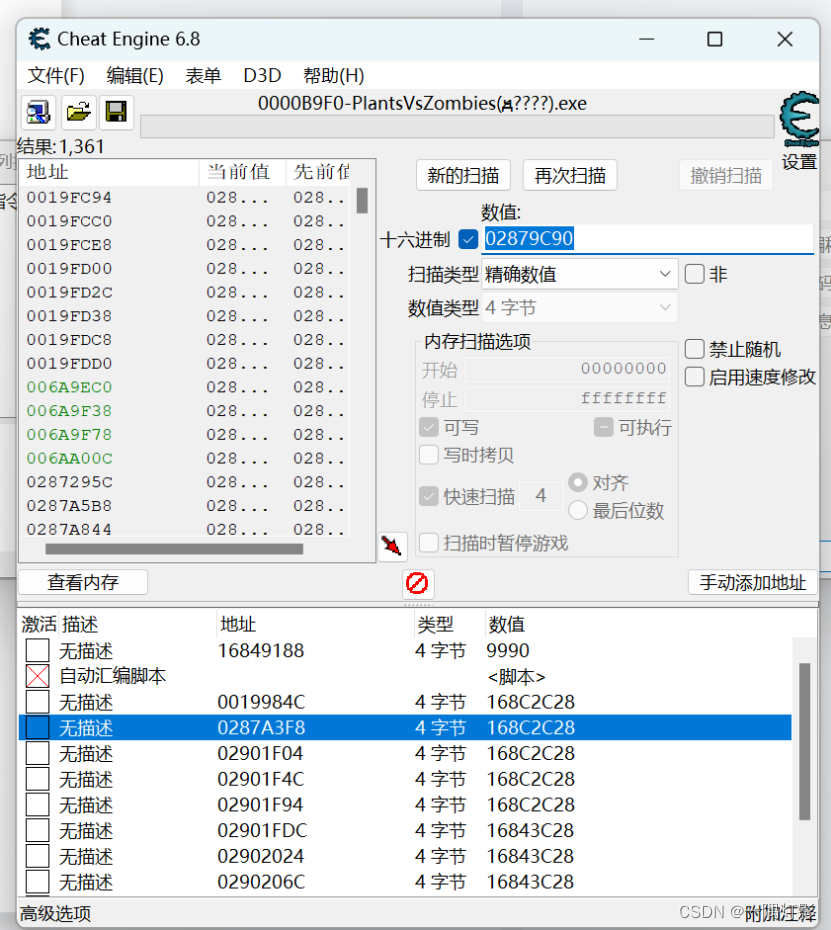
Task: Click value 9990 in address table
Action: click(508, 651)
